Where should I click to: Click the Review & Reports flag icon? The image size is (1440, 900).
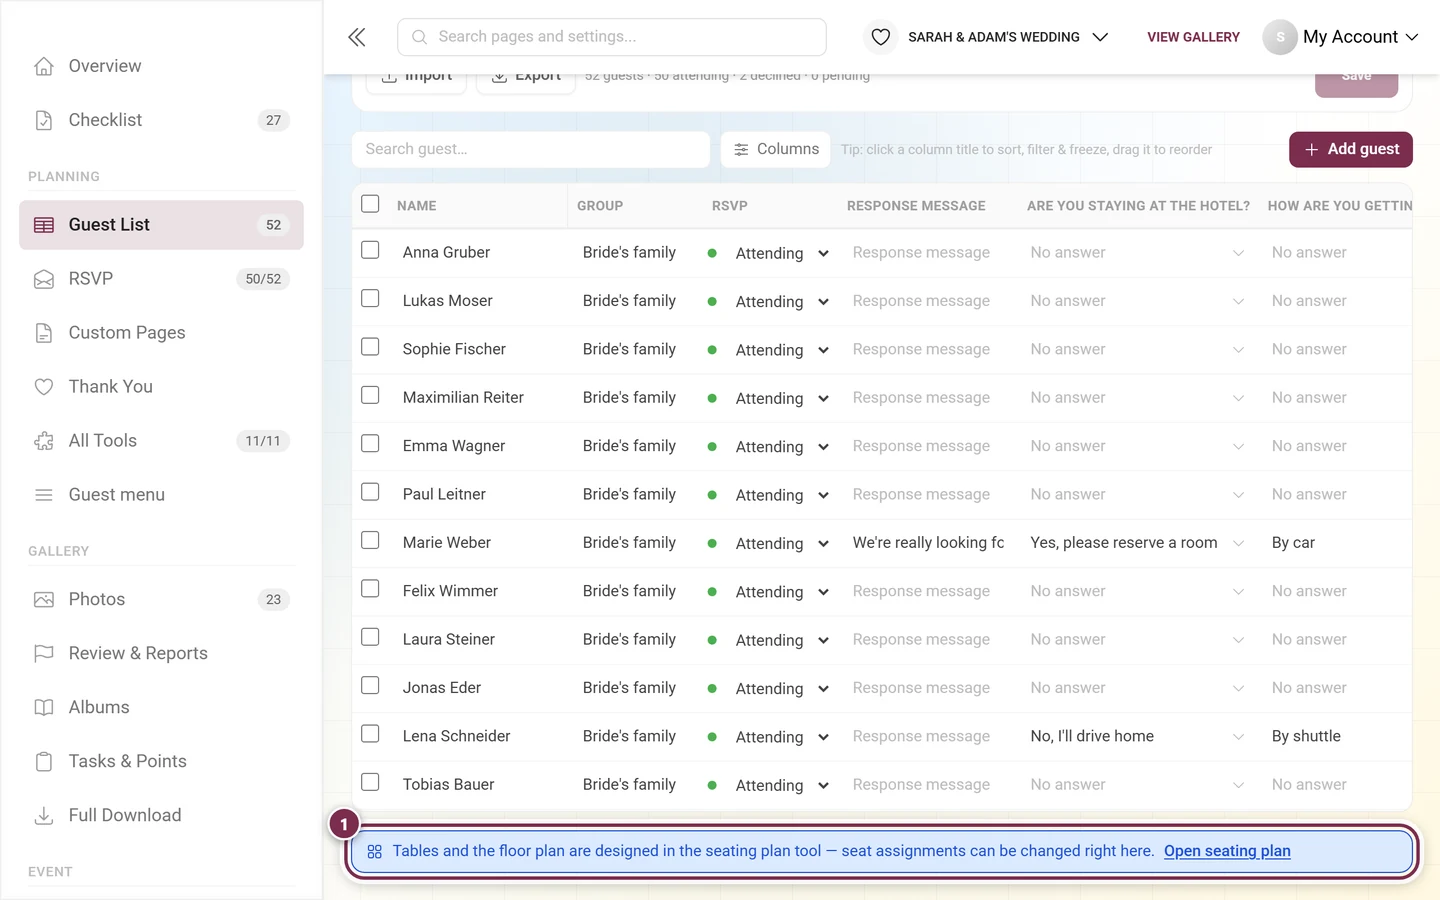44,654
